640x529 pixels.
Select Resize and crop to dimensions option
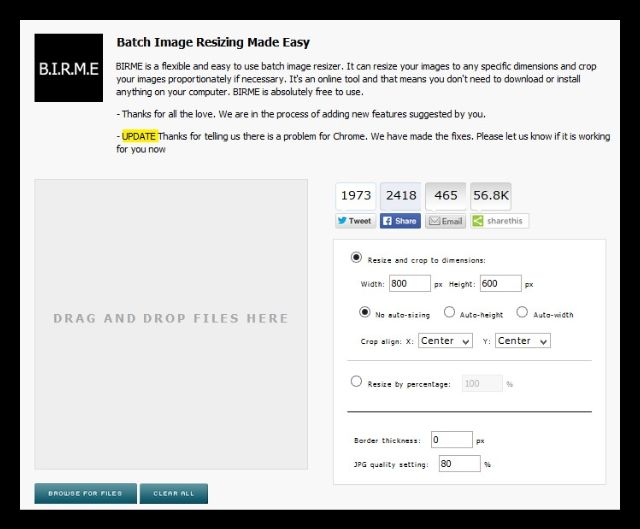coord(356,258)
